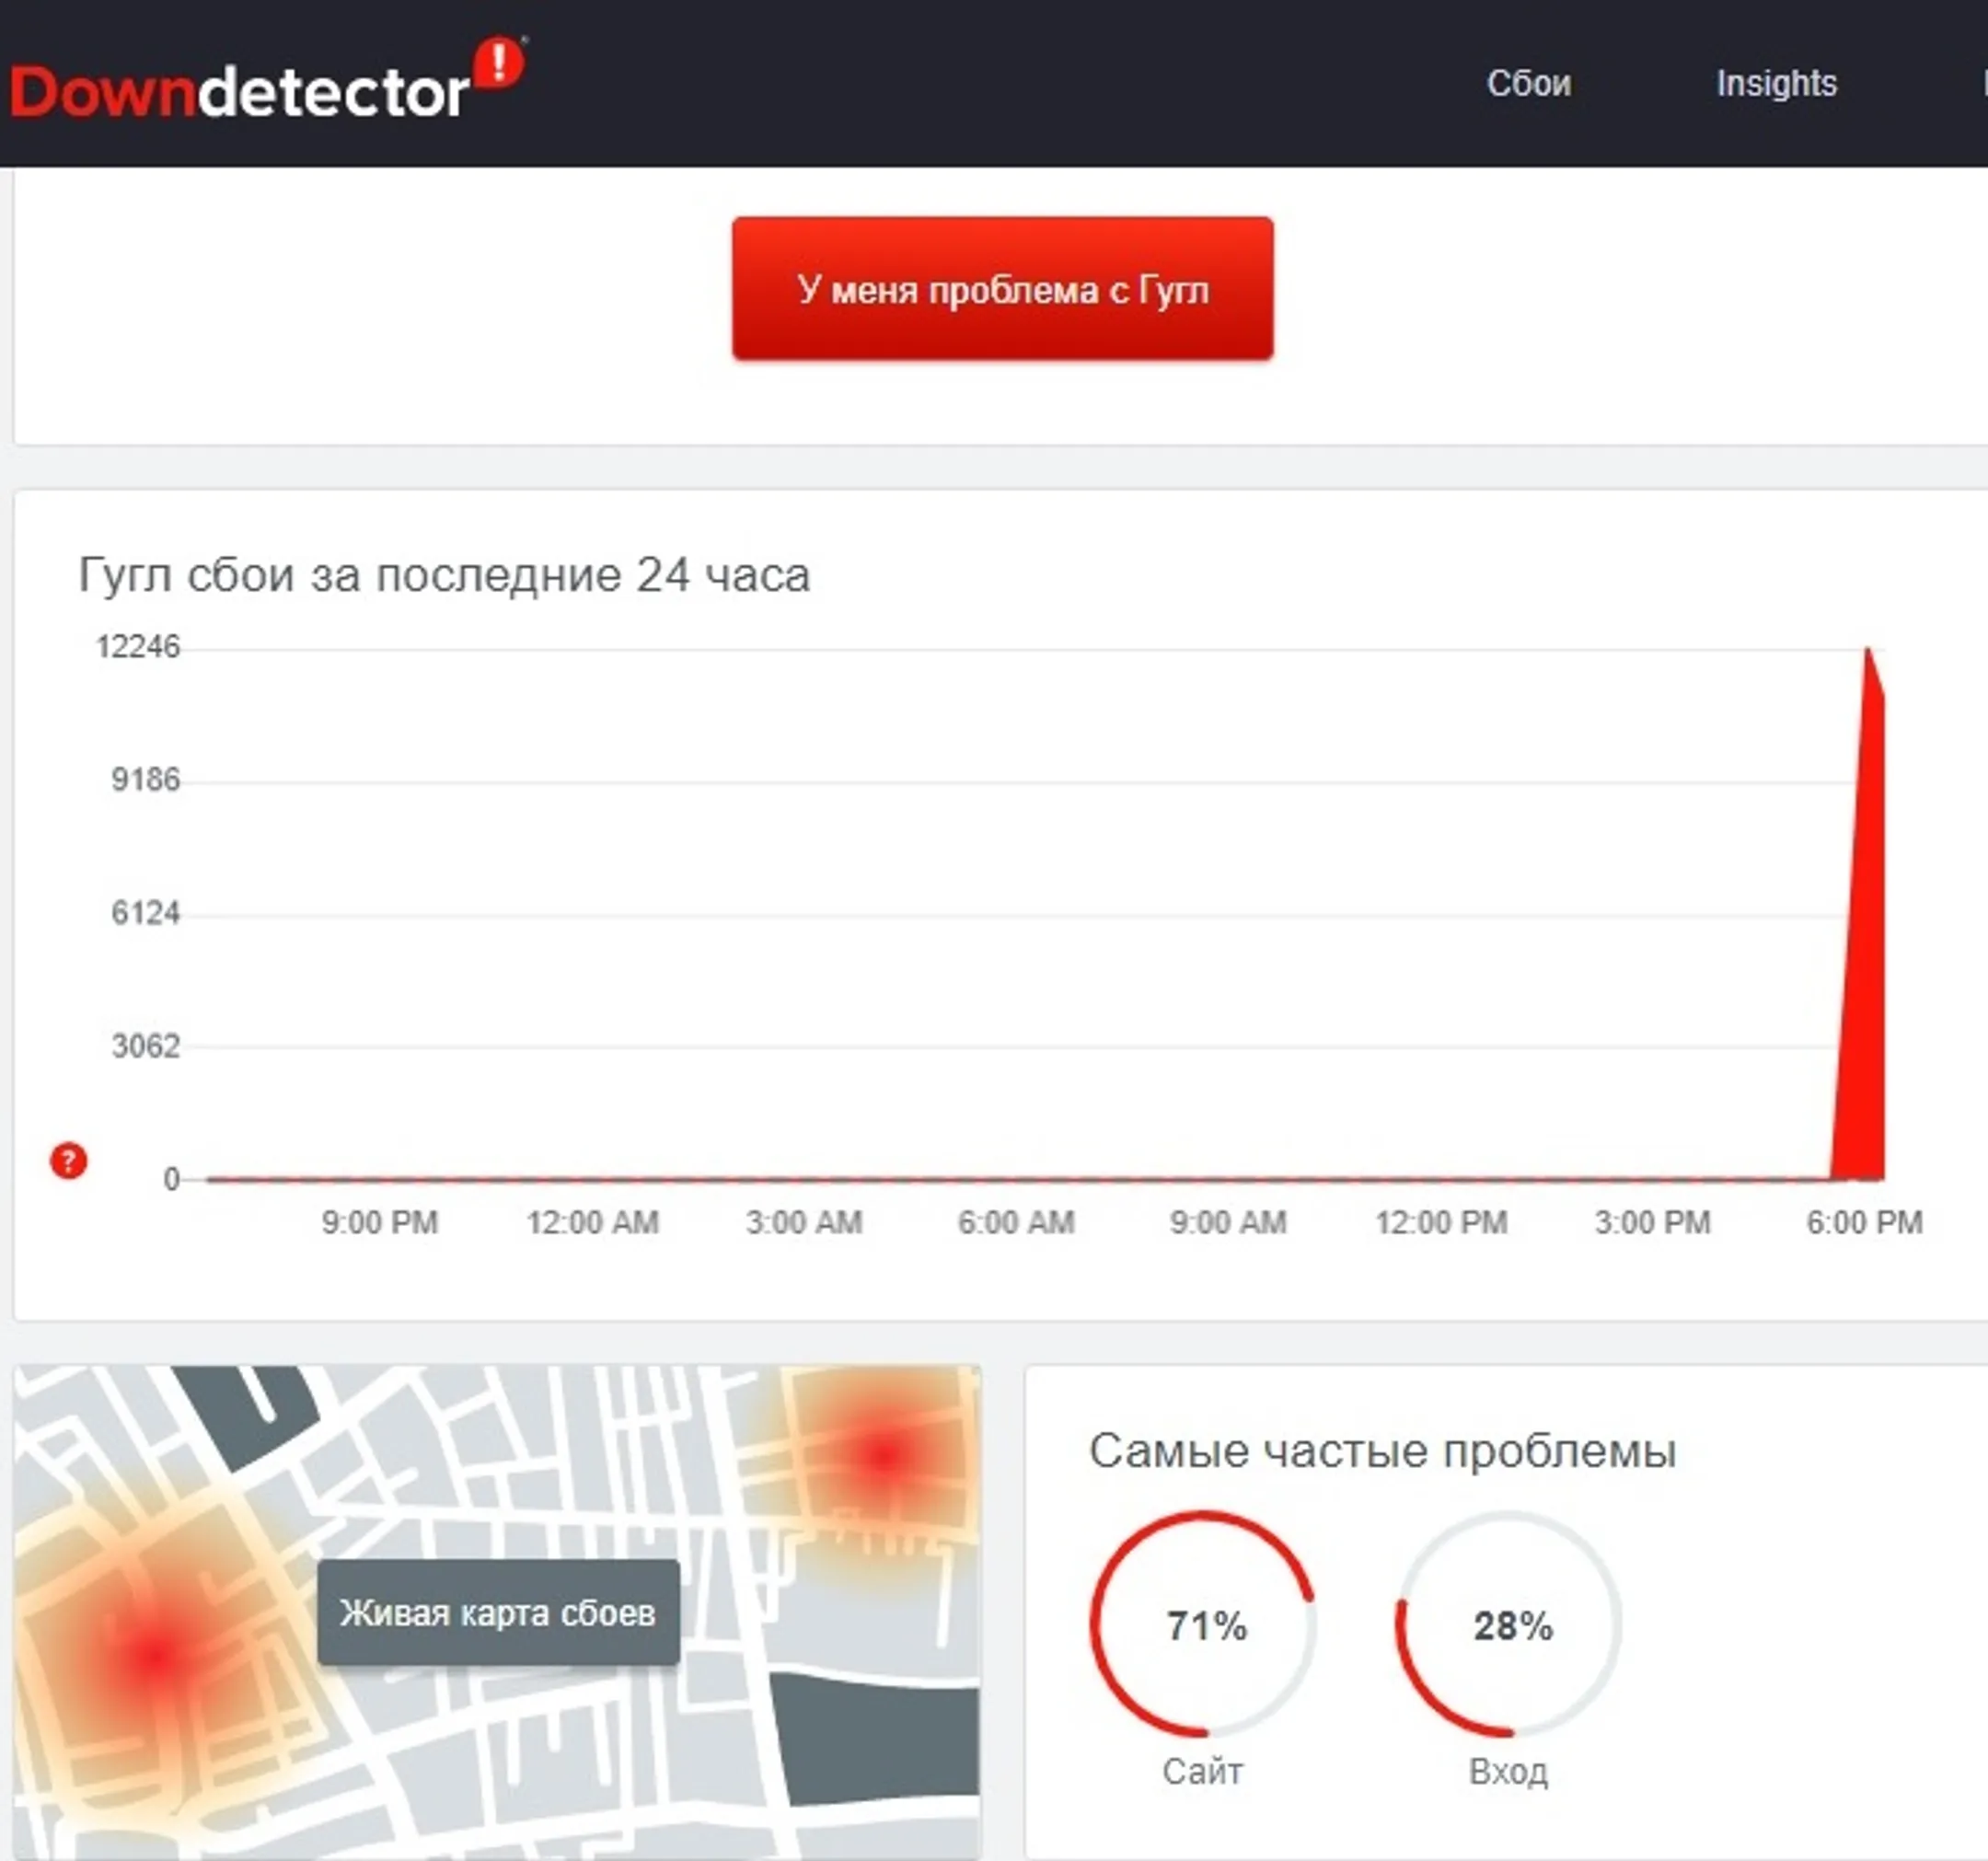Click the 3062 value on chart axis
Image resolution: width=1988 pixels, height=1861 pixels.
pyautogui.click(x=145, y=1046)
